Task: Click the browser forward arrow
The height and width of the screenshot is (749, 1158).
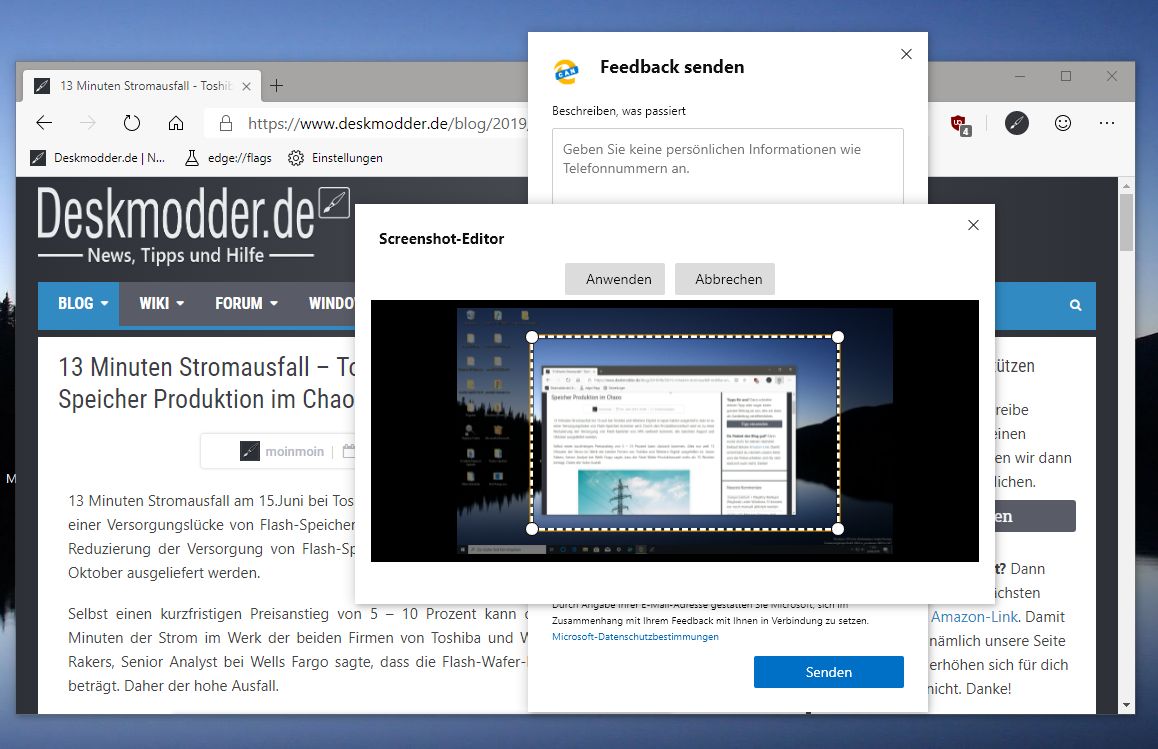Action: (x=88, y=123)
